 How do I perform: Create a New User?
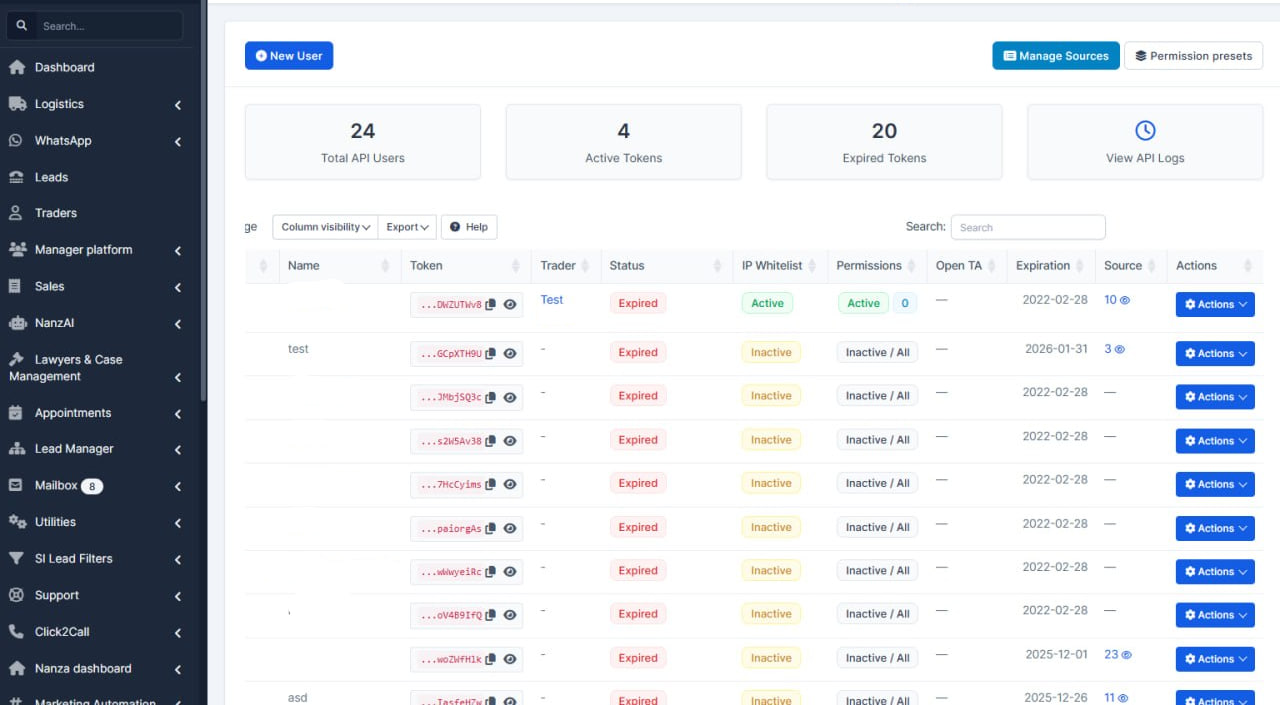(289, 56)
